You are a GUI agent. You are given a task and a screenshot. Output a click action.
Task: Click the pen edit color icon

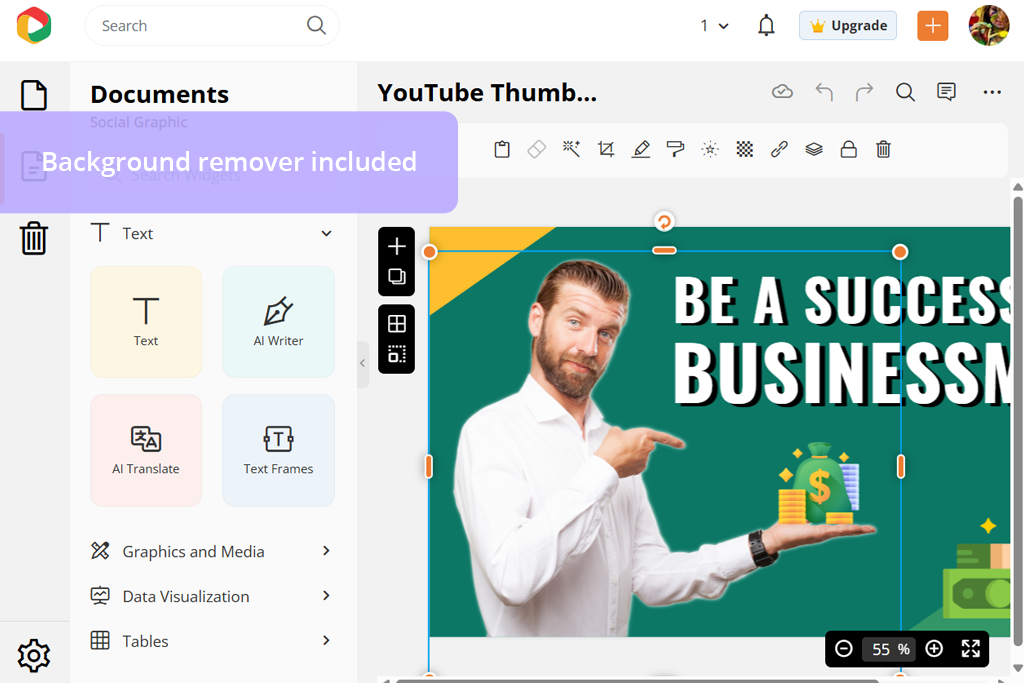pos(641,150)
